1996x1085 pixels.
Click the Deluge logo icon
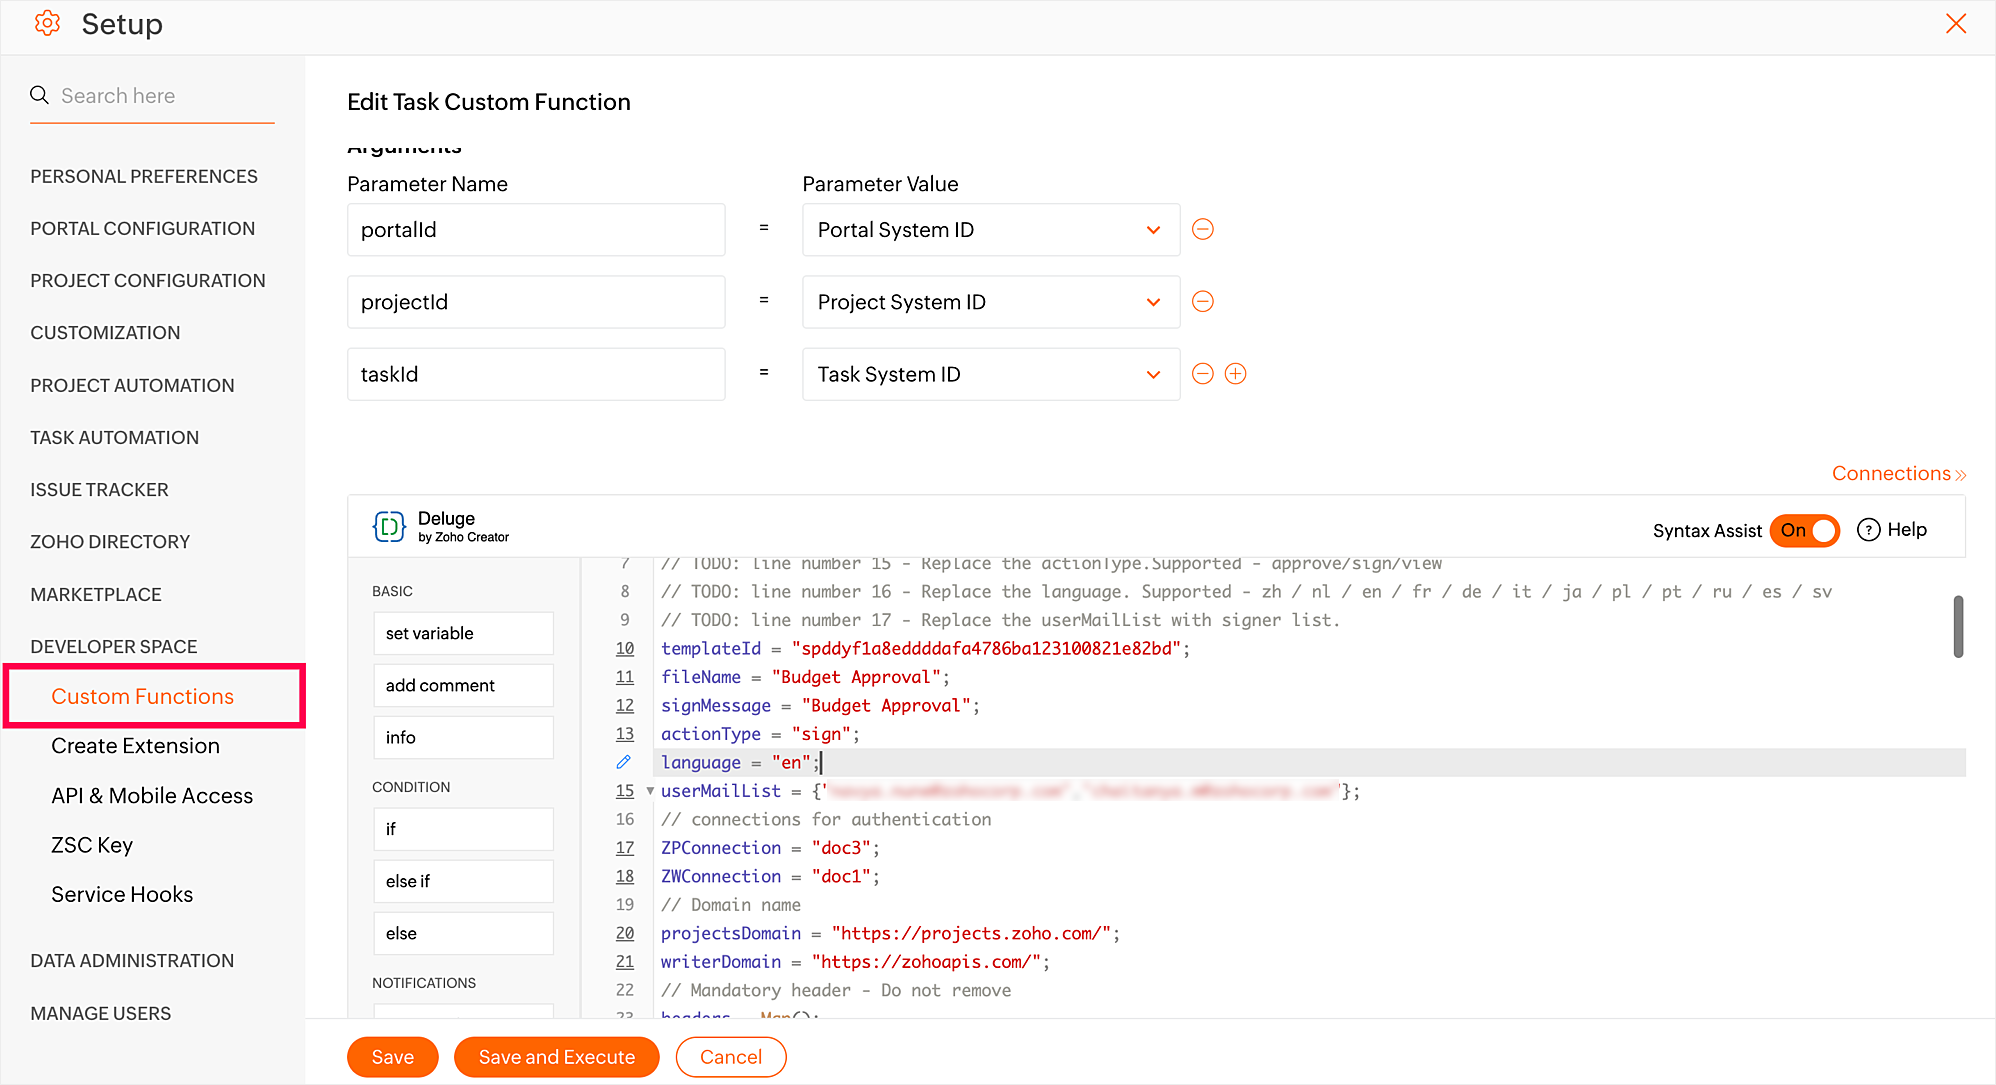coord(389,526)
